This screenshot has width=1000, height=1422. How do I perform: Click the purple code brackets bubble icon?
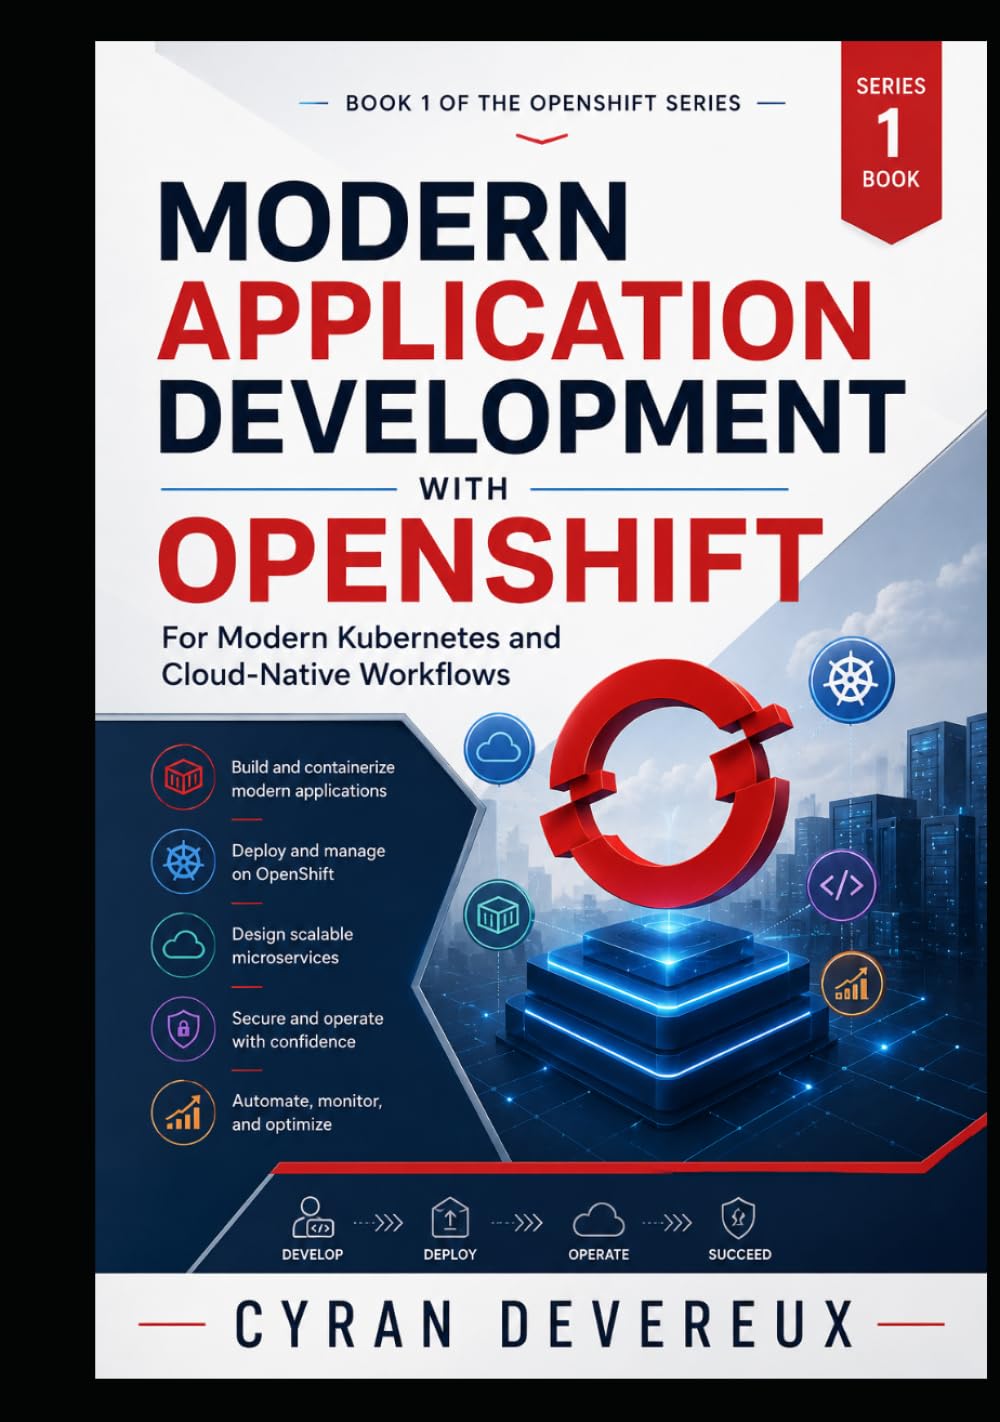coord(842,885)
